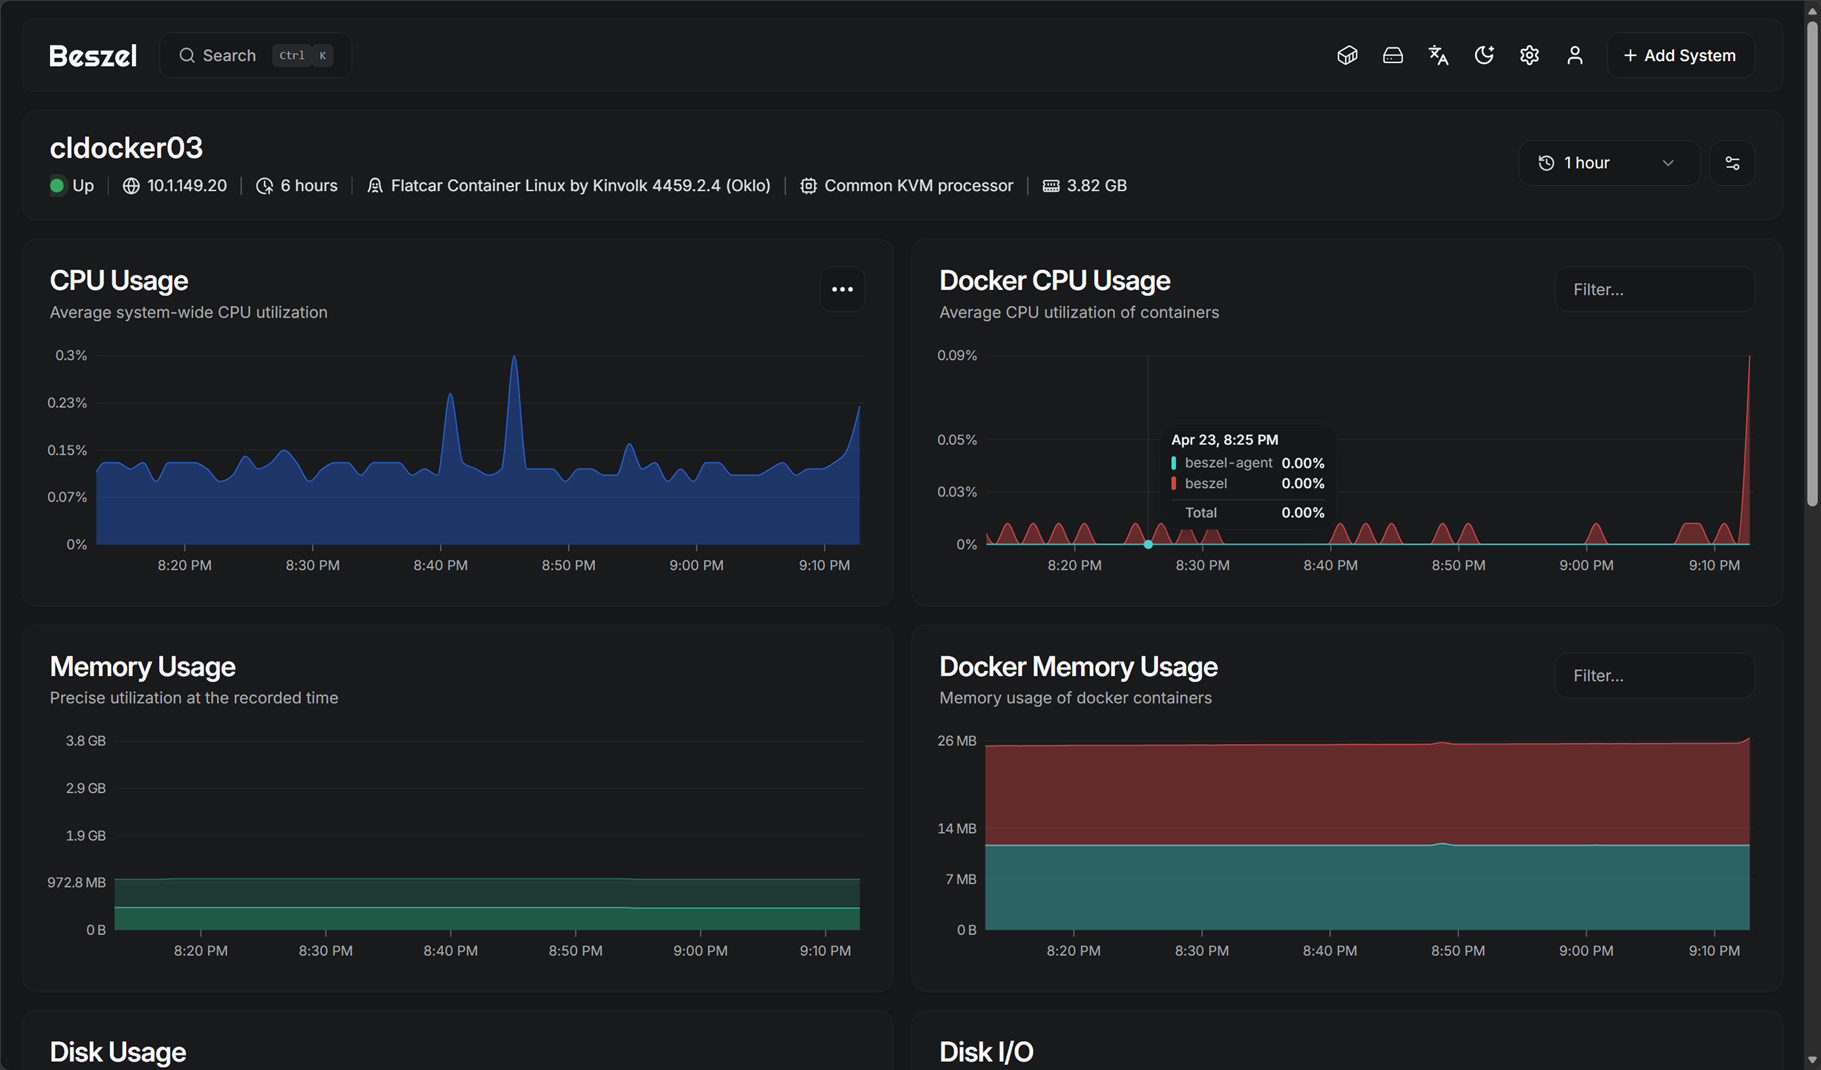Click the 8:25 PM data point marker
1821x1070 pixels.
[1148, 544]
